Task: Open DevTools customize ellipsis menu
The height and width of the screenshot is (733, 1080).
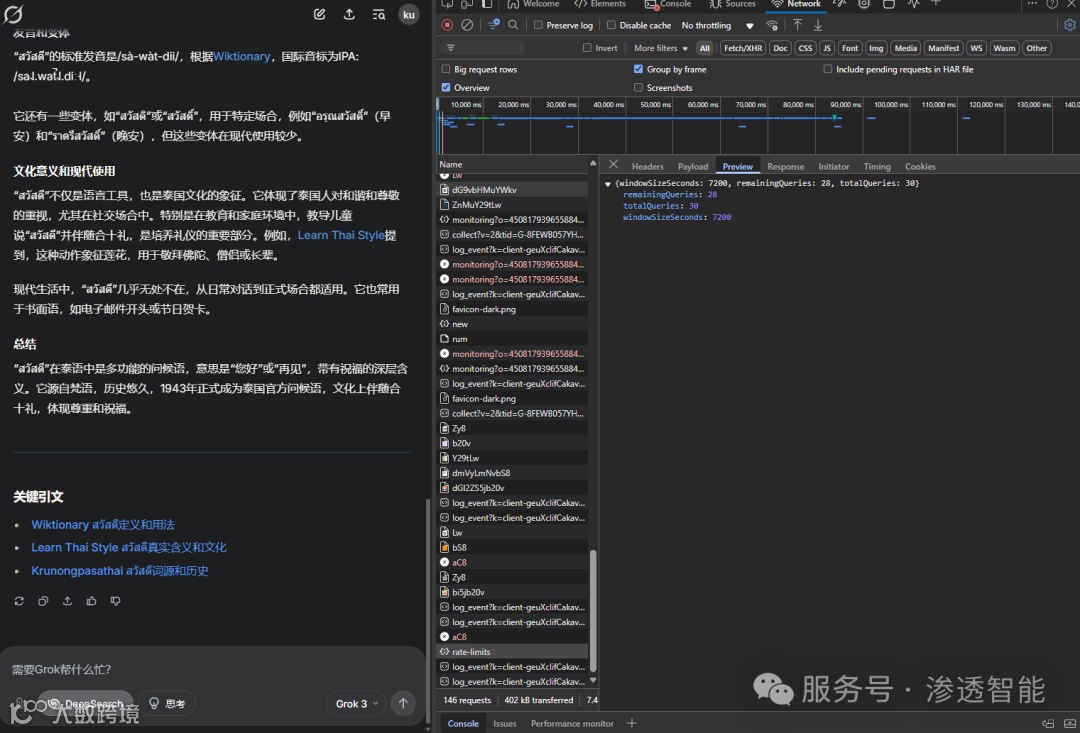Action: tap(1032, 3)
